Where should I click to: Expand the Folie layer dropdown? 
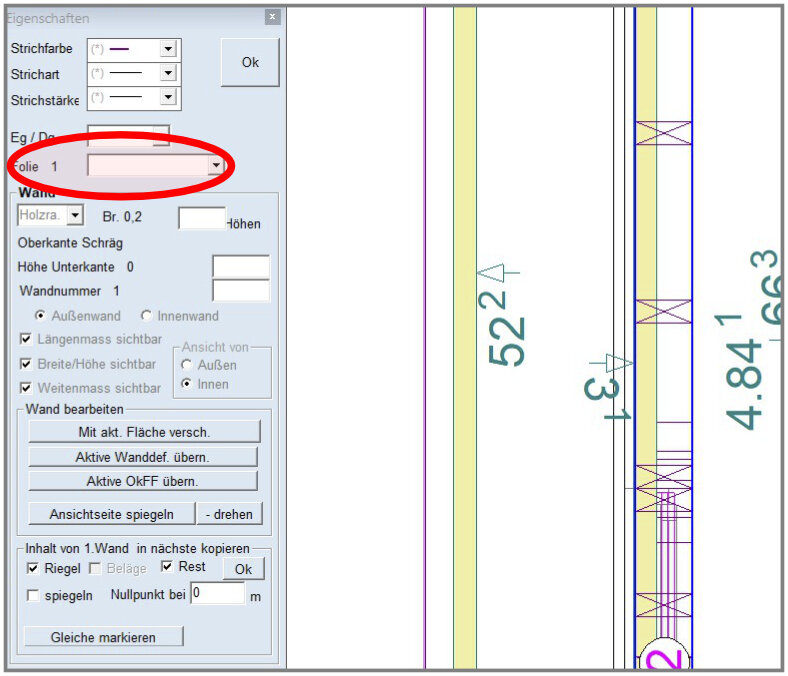215,166
